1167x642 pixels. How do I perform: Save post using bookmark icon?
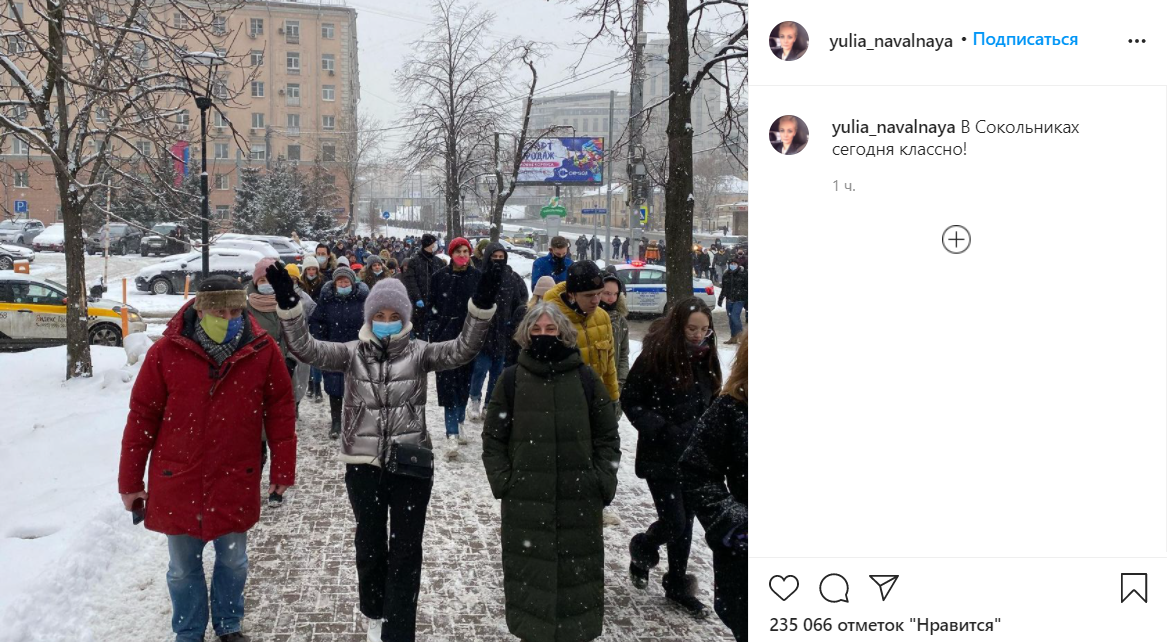tap(1134, 588)
